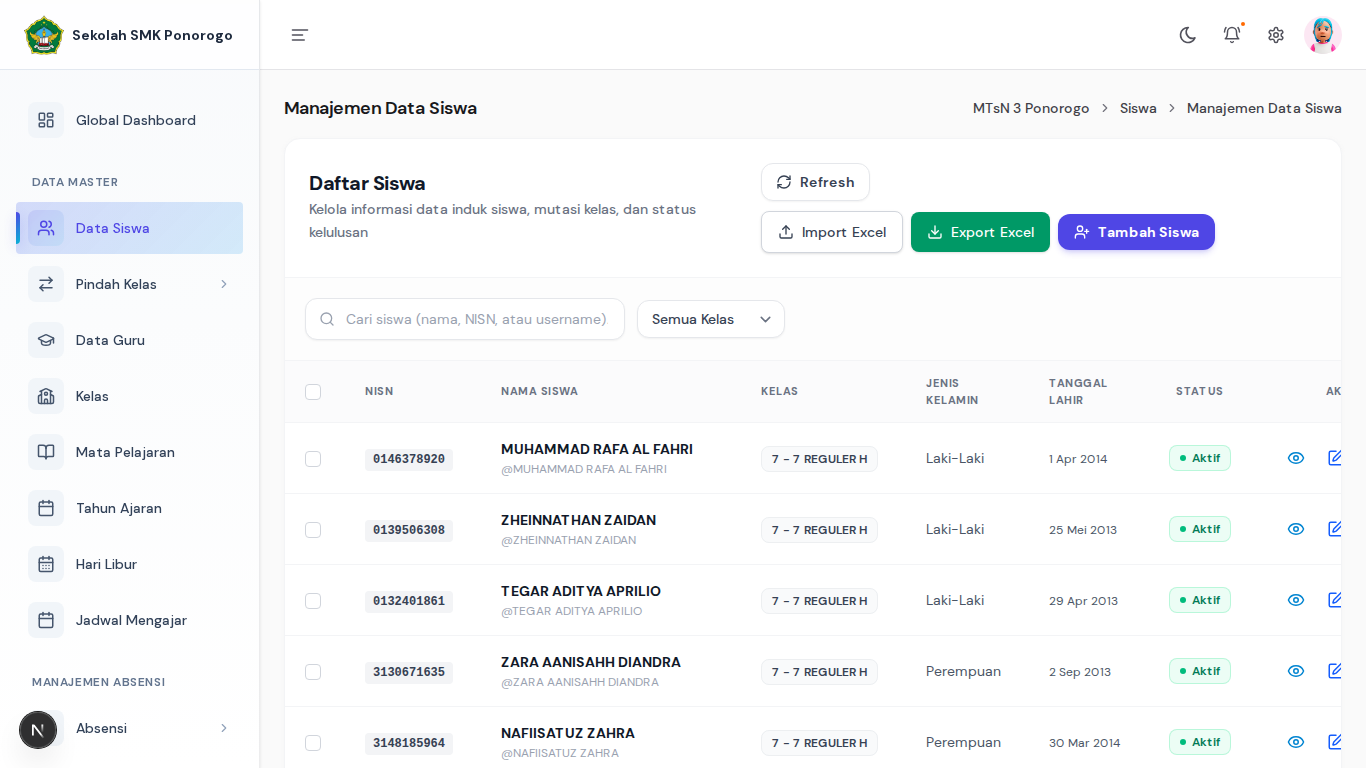Focus the Cari siswa search field
The width and height of the screenshot is (1366, 768).
[465, 319]
